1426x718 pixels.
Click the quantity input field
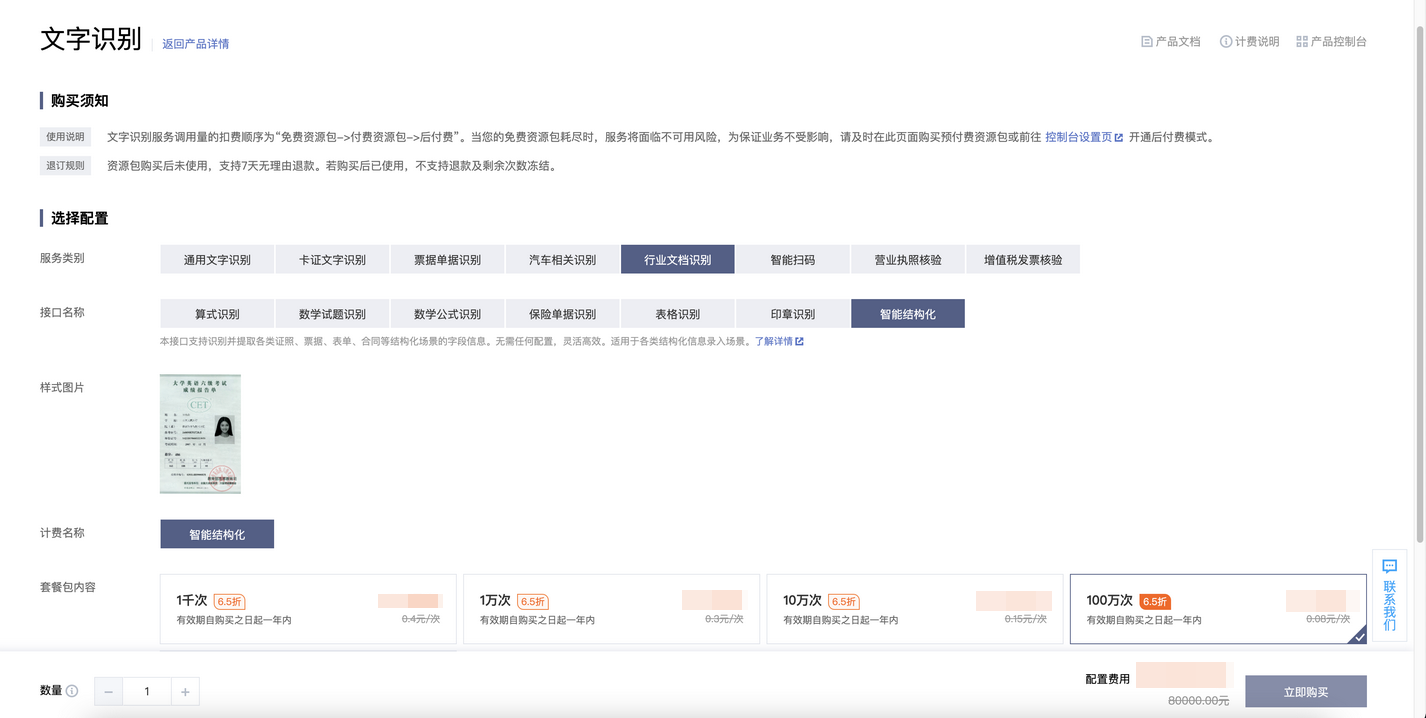point(147,691)
